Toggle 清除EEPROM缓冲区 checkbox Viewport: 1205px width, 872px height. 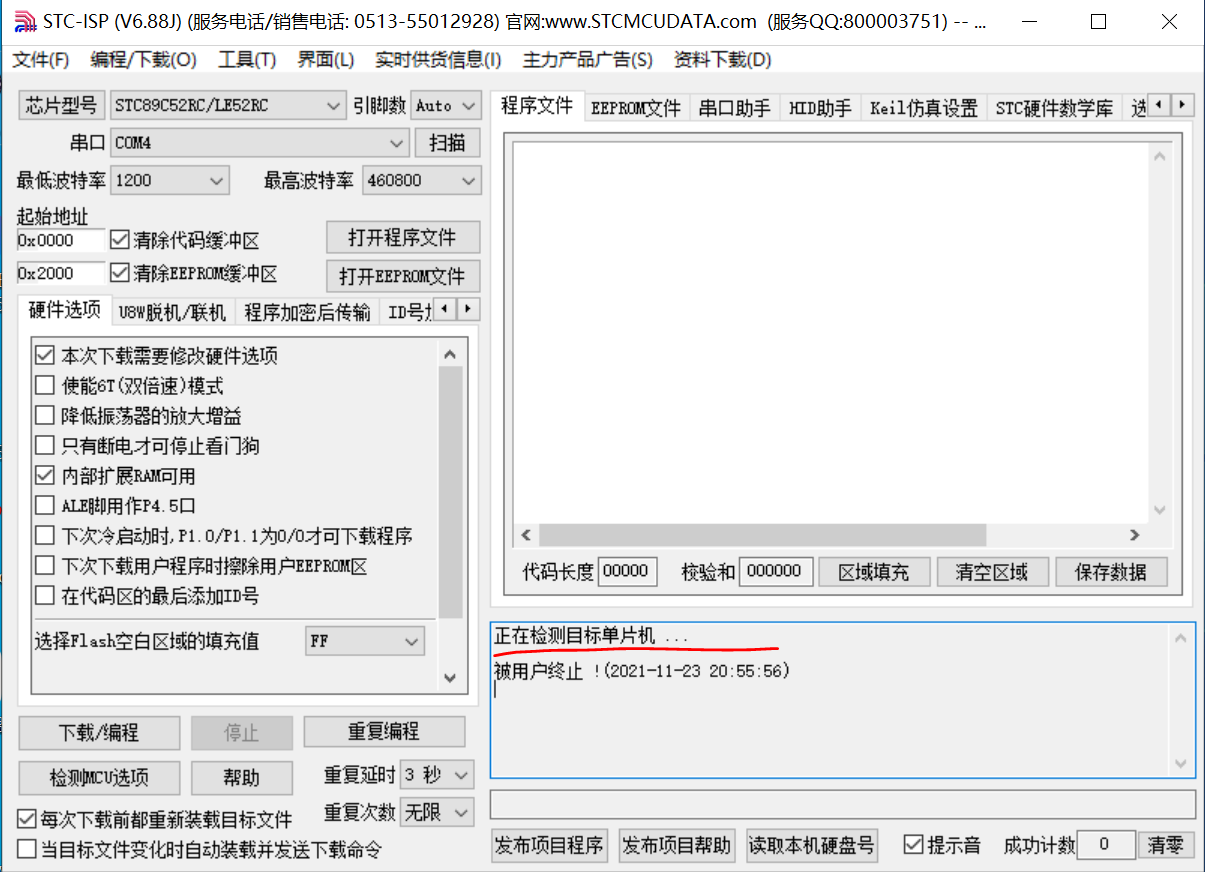tap(120, 273)
